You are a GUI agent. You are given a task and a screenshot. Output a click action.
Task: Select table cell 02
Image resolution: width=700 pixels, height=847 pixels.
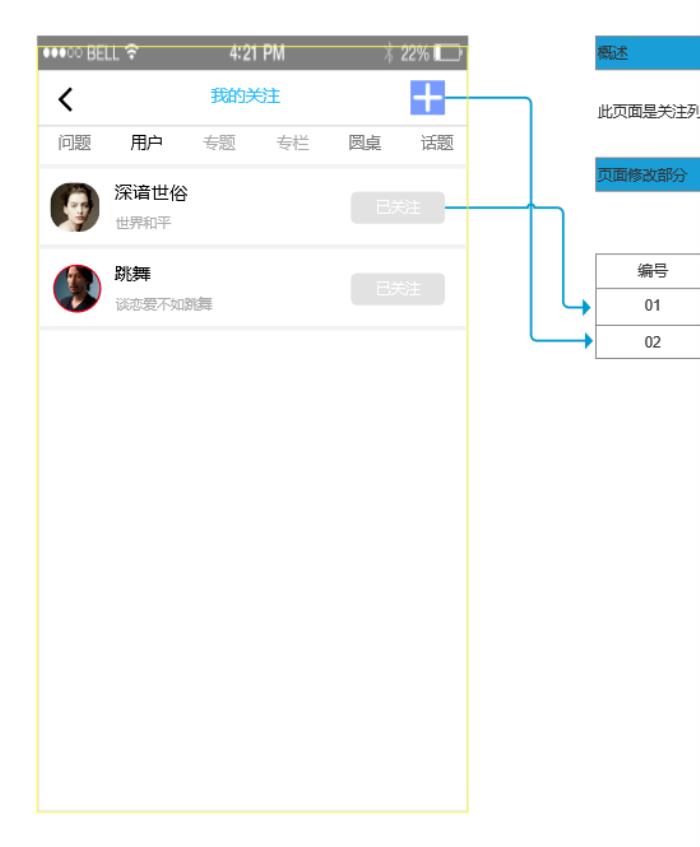pos(651,341)
